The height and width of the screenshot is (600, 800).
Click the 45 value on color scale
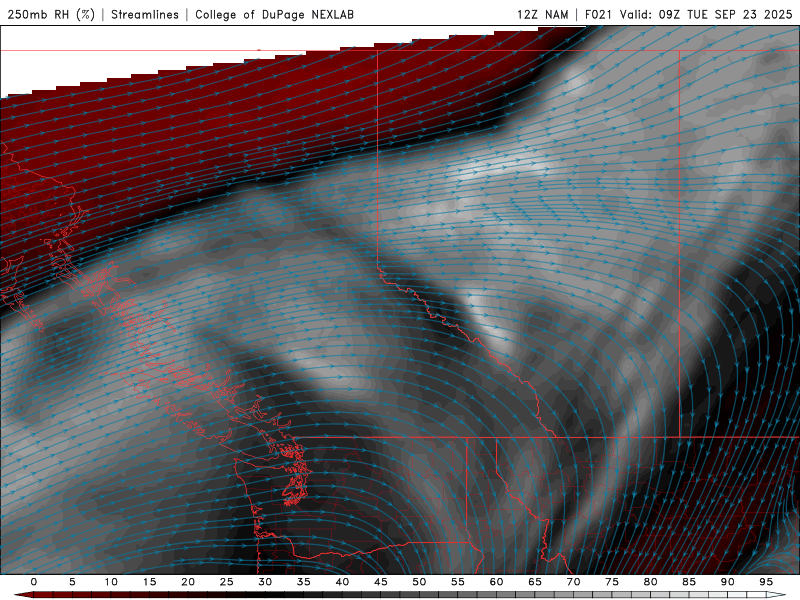click(x=381, y=582)
